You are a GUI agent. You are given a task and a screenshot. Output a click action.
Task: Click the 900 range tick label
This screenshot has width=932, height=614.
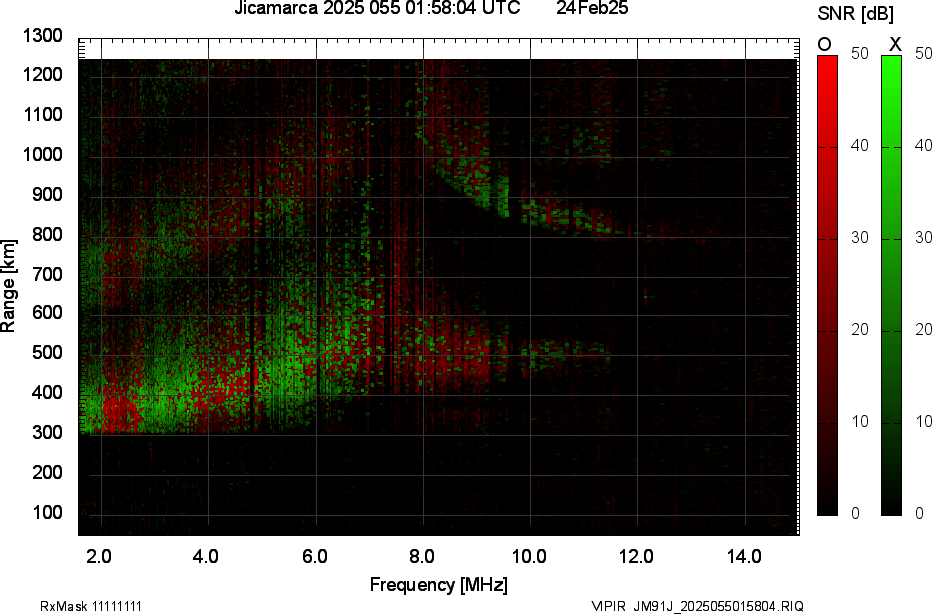(x=48, y=194)
